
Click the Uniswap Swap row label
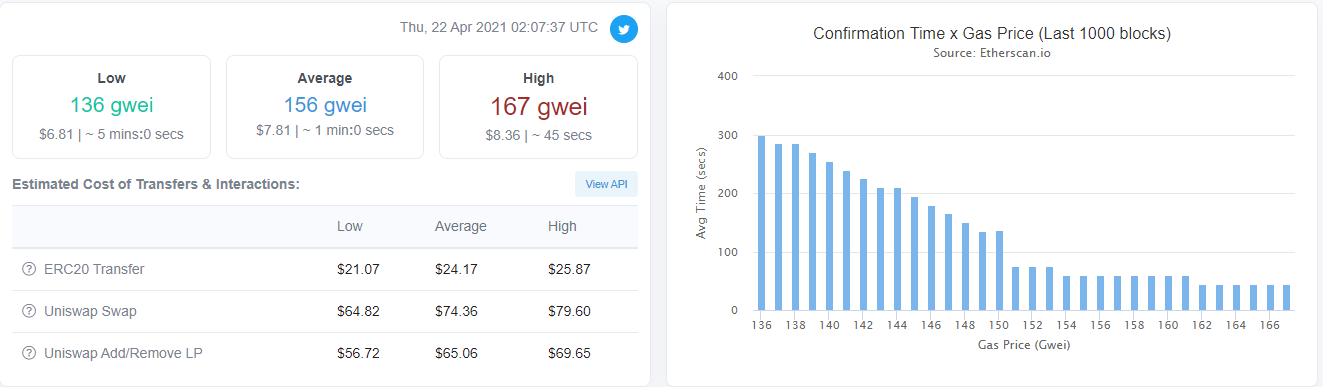pos(90,311)
